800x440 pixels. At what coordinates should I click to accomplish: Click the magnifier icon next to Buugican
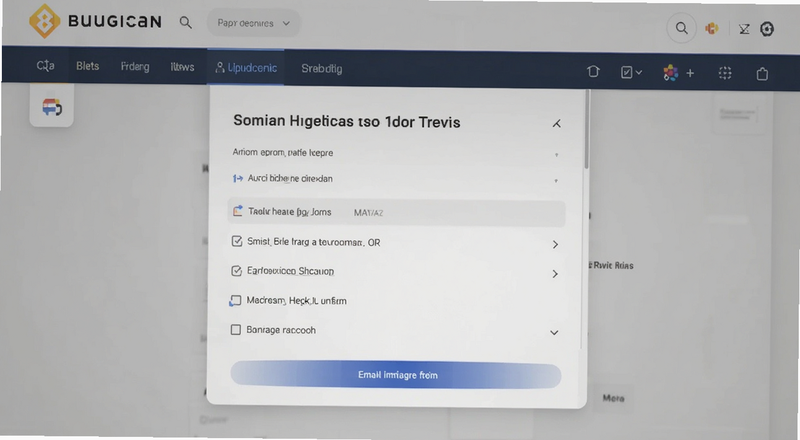pos(186,22)
